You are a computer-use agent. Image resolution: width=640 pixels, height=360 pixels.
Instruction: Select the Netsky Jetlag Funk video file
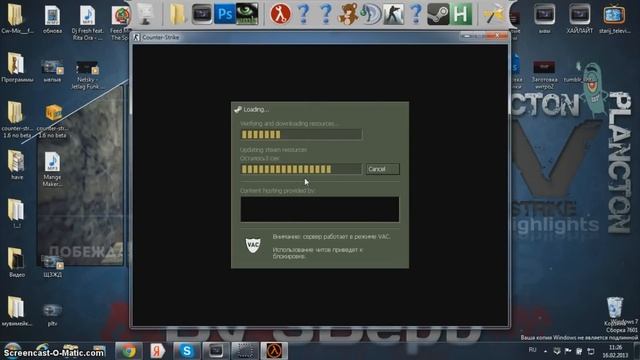pyautogui.click(x=87, y=75)
